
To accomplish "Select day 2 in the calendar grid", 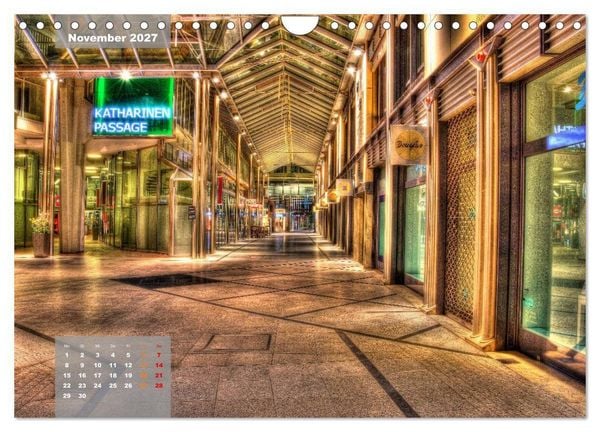I will [x=82, y=355].
